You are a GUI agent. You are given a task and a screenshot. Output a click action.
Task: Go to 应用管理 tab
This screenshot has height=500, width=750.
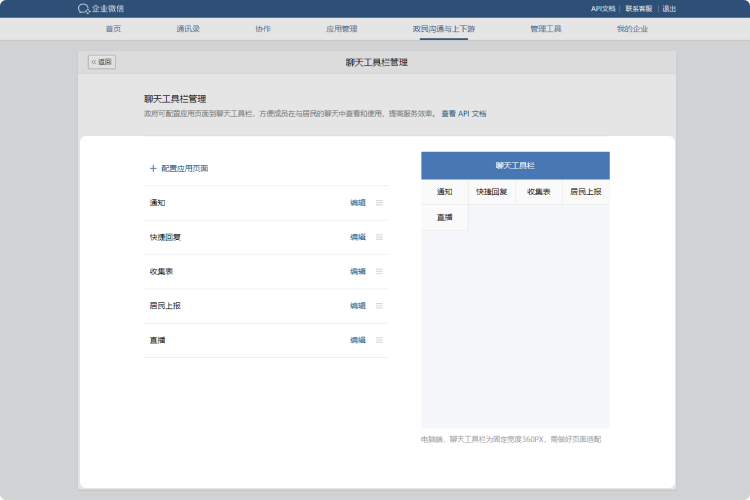[x=342, y=29]
